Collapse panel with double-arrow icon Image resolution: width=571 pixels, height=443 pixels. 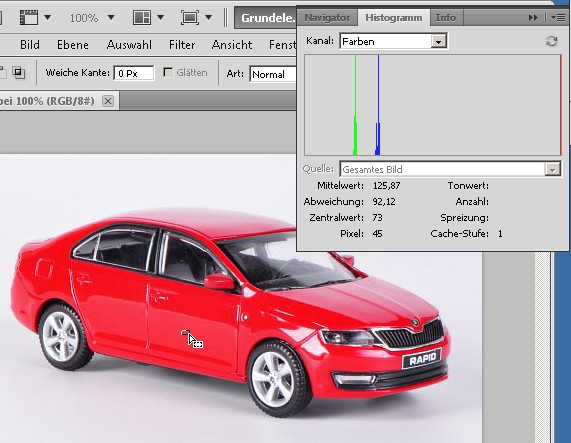coord(533,17)
